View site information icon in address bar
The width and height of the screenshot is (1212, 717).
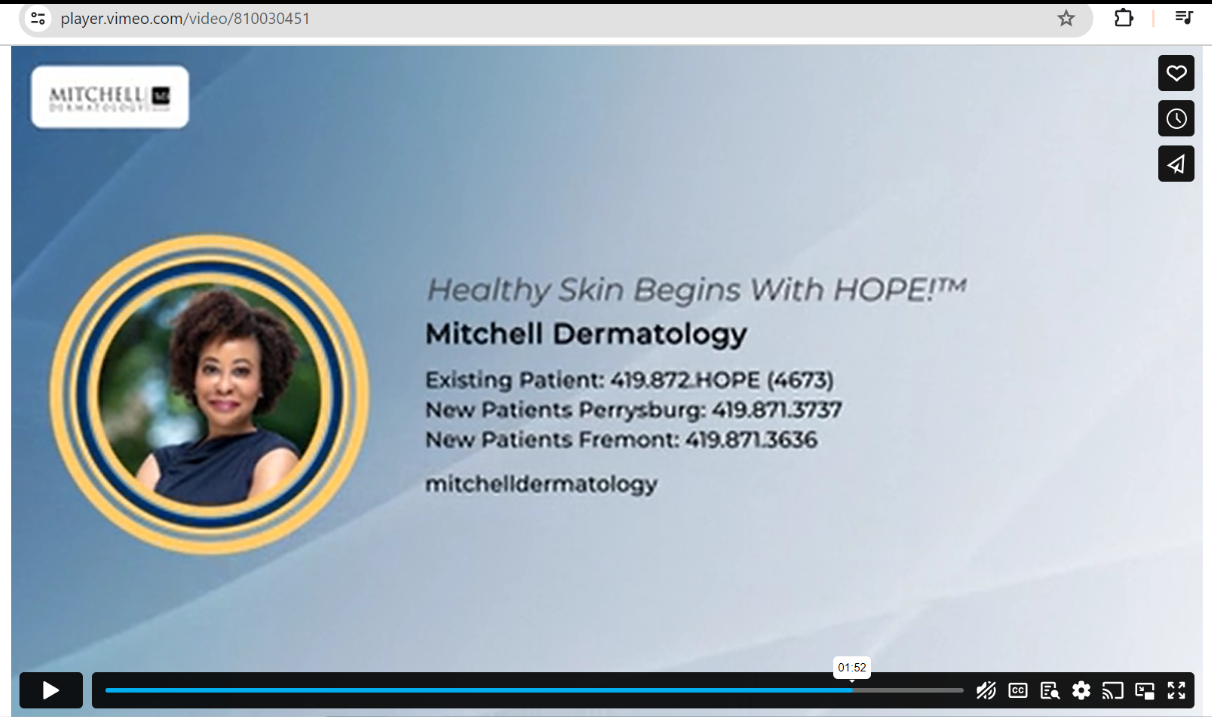pyautogui.click(x=38, y=18)
